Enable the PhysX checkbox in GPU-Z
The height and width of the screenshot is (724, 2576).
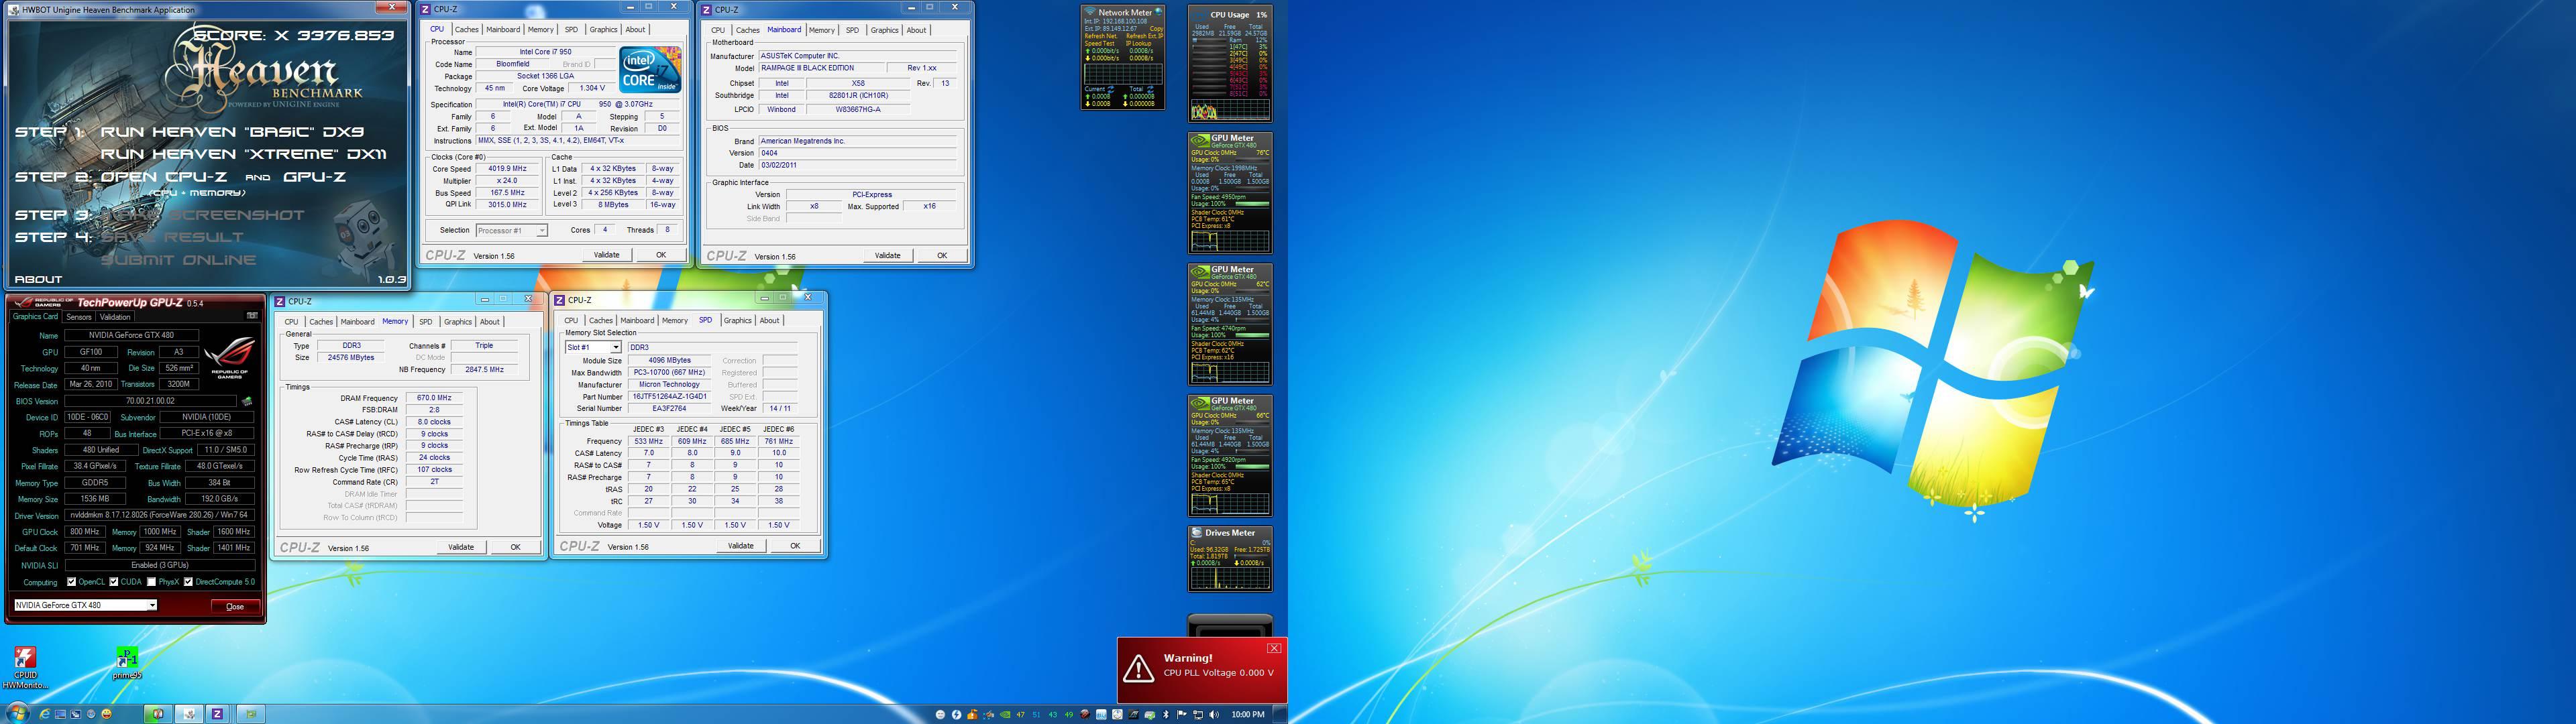point(151,582)
